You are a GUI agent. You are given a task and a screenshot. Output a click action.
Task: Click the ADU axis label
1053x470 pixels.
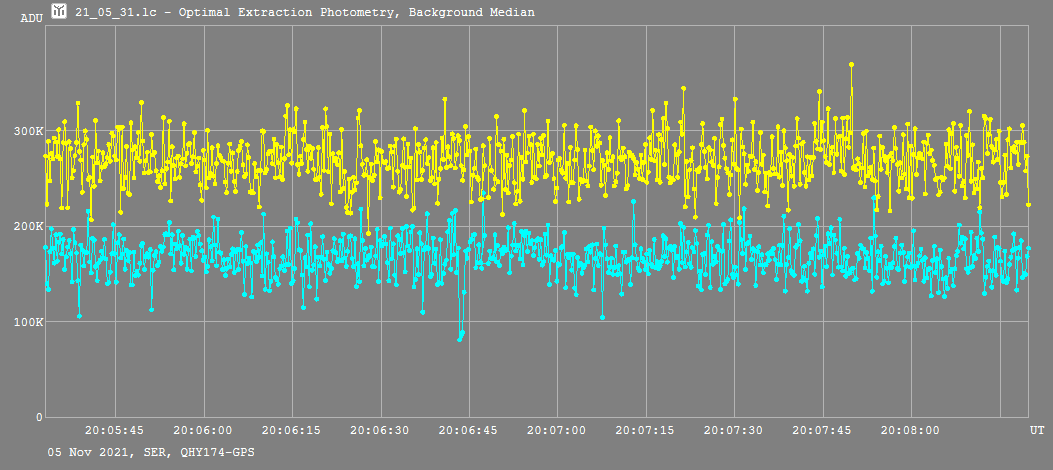coord(31,18)
